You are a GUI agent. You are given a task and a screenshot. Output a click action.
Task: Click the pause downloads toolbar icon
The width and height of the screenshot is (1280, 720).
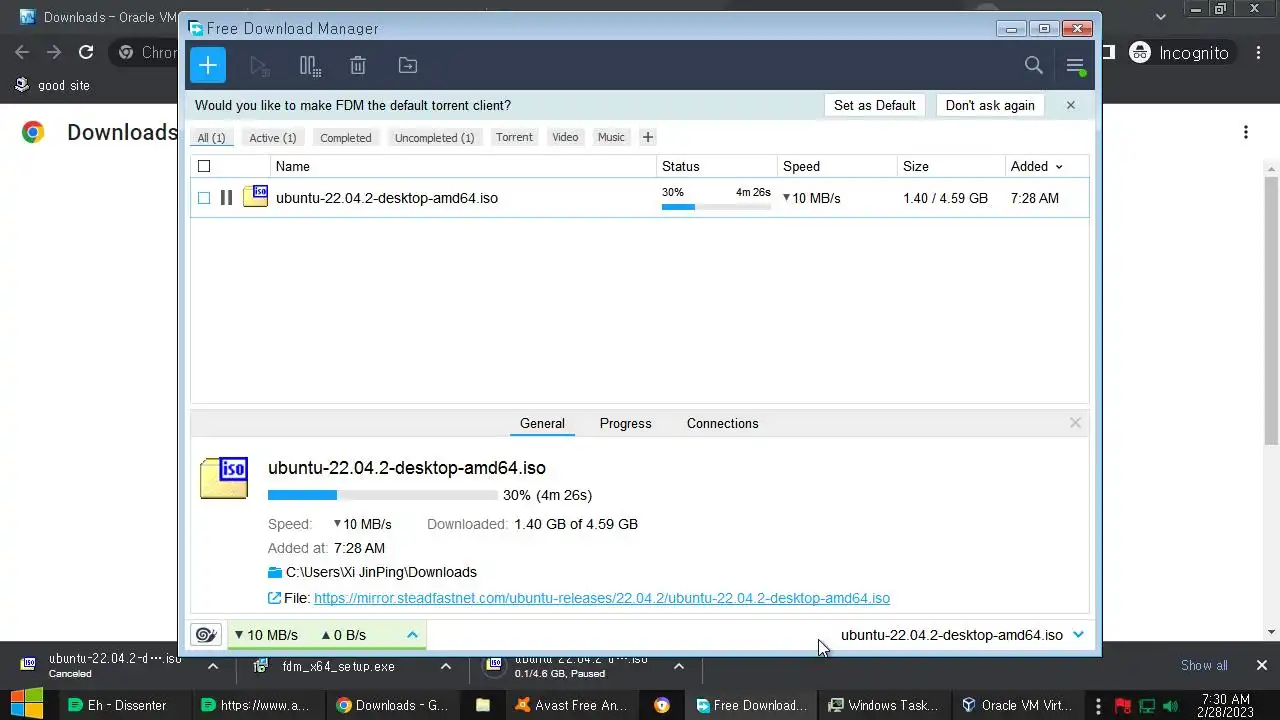point(310,66)
